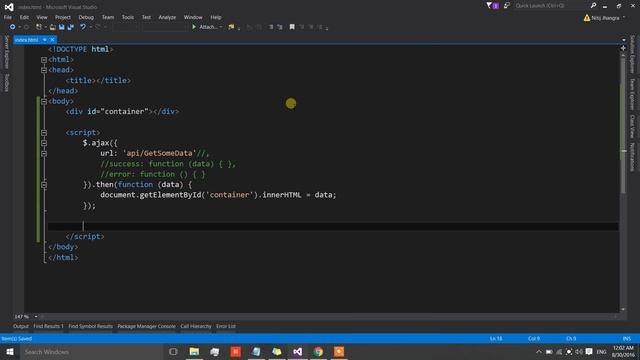Click the INS indicator in status bar
Image resolution: width=640 pixels, height=360 pixels.
pyautogui.click(x=627, y=338)
